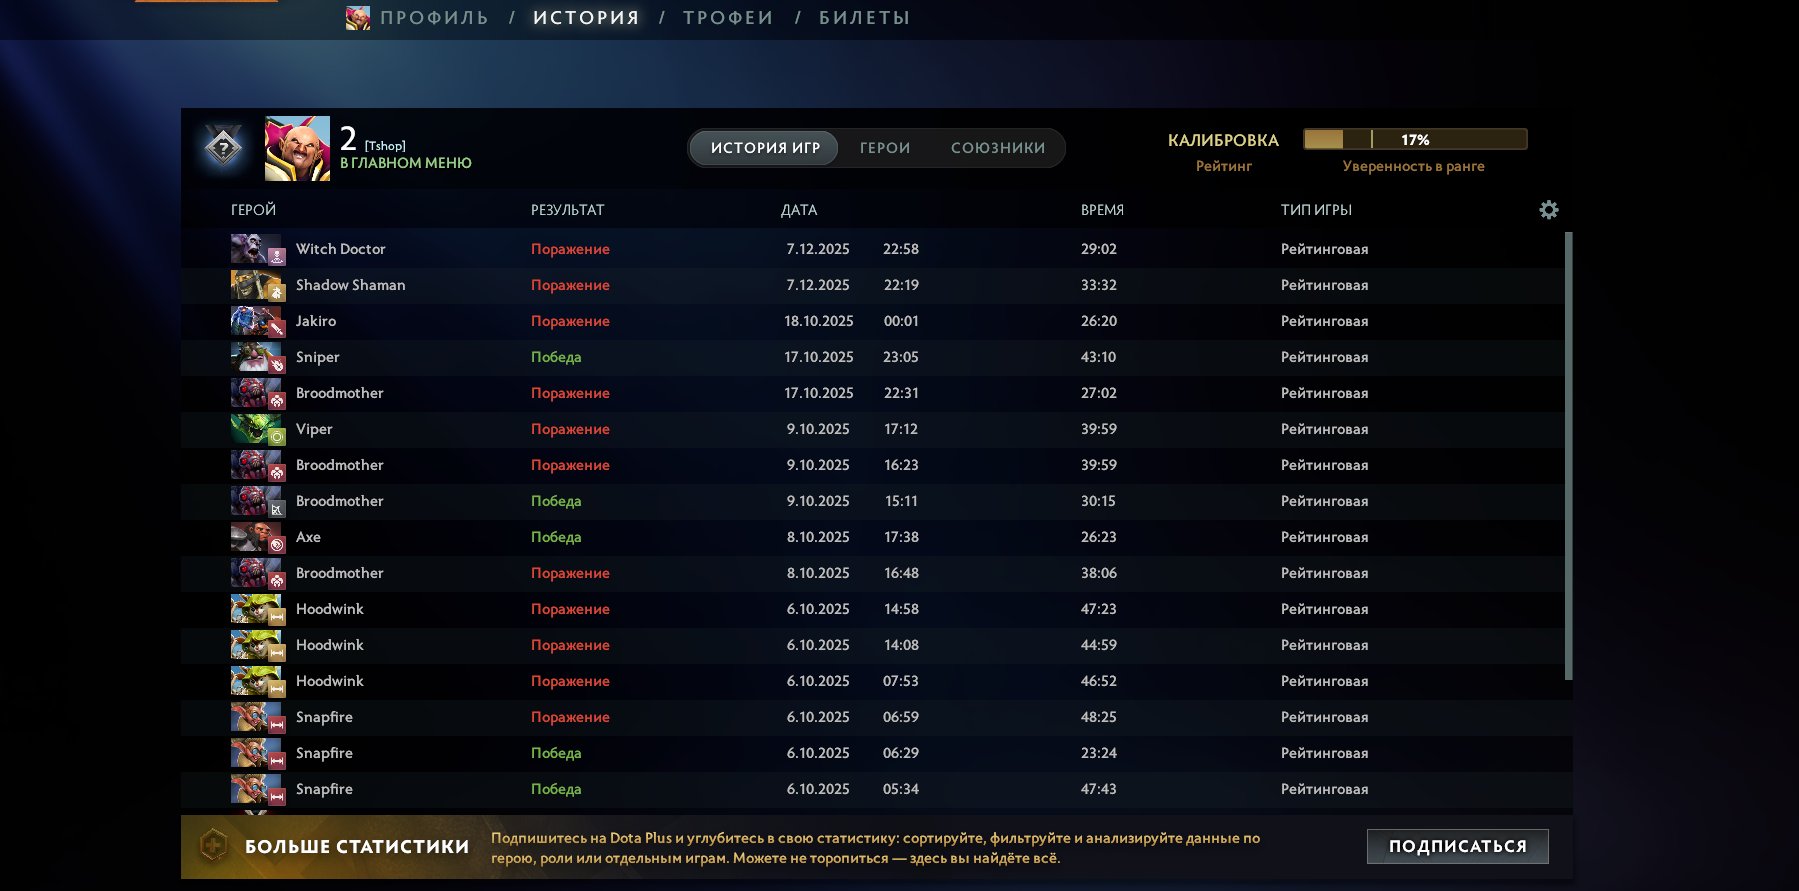1799x891 pixels.
Task: Open the Профиль section
Action: coord(434,18)
